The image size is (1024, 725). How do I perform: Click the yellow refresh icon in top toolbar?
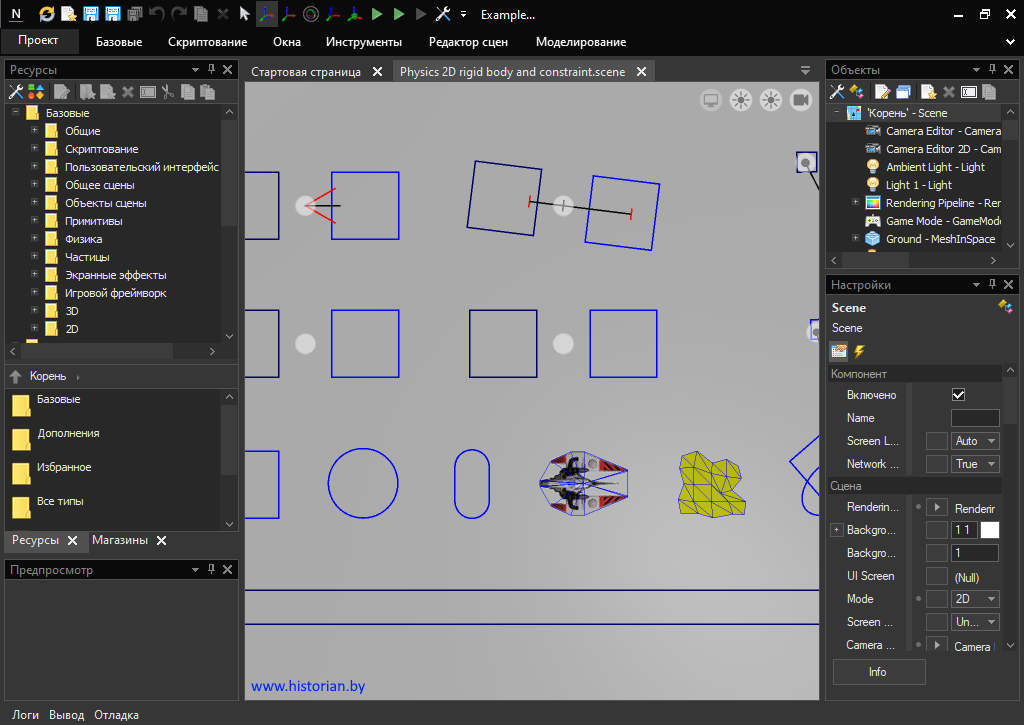(x=47, y=15)
